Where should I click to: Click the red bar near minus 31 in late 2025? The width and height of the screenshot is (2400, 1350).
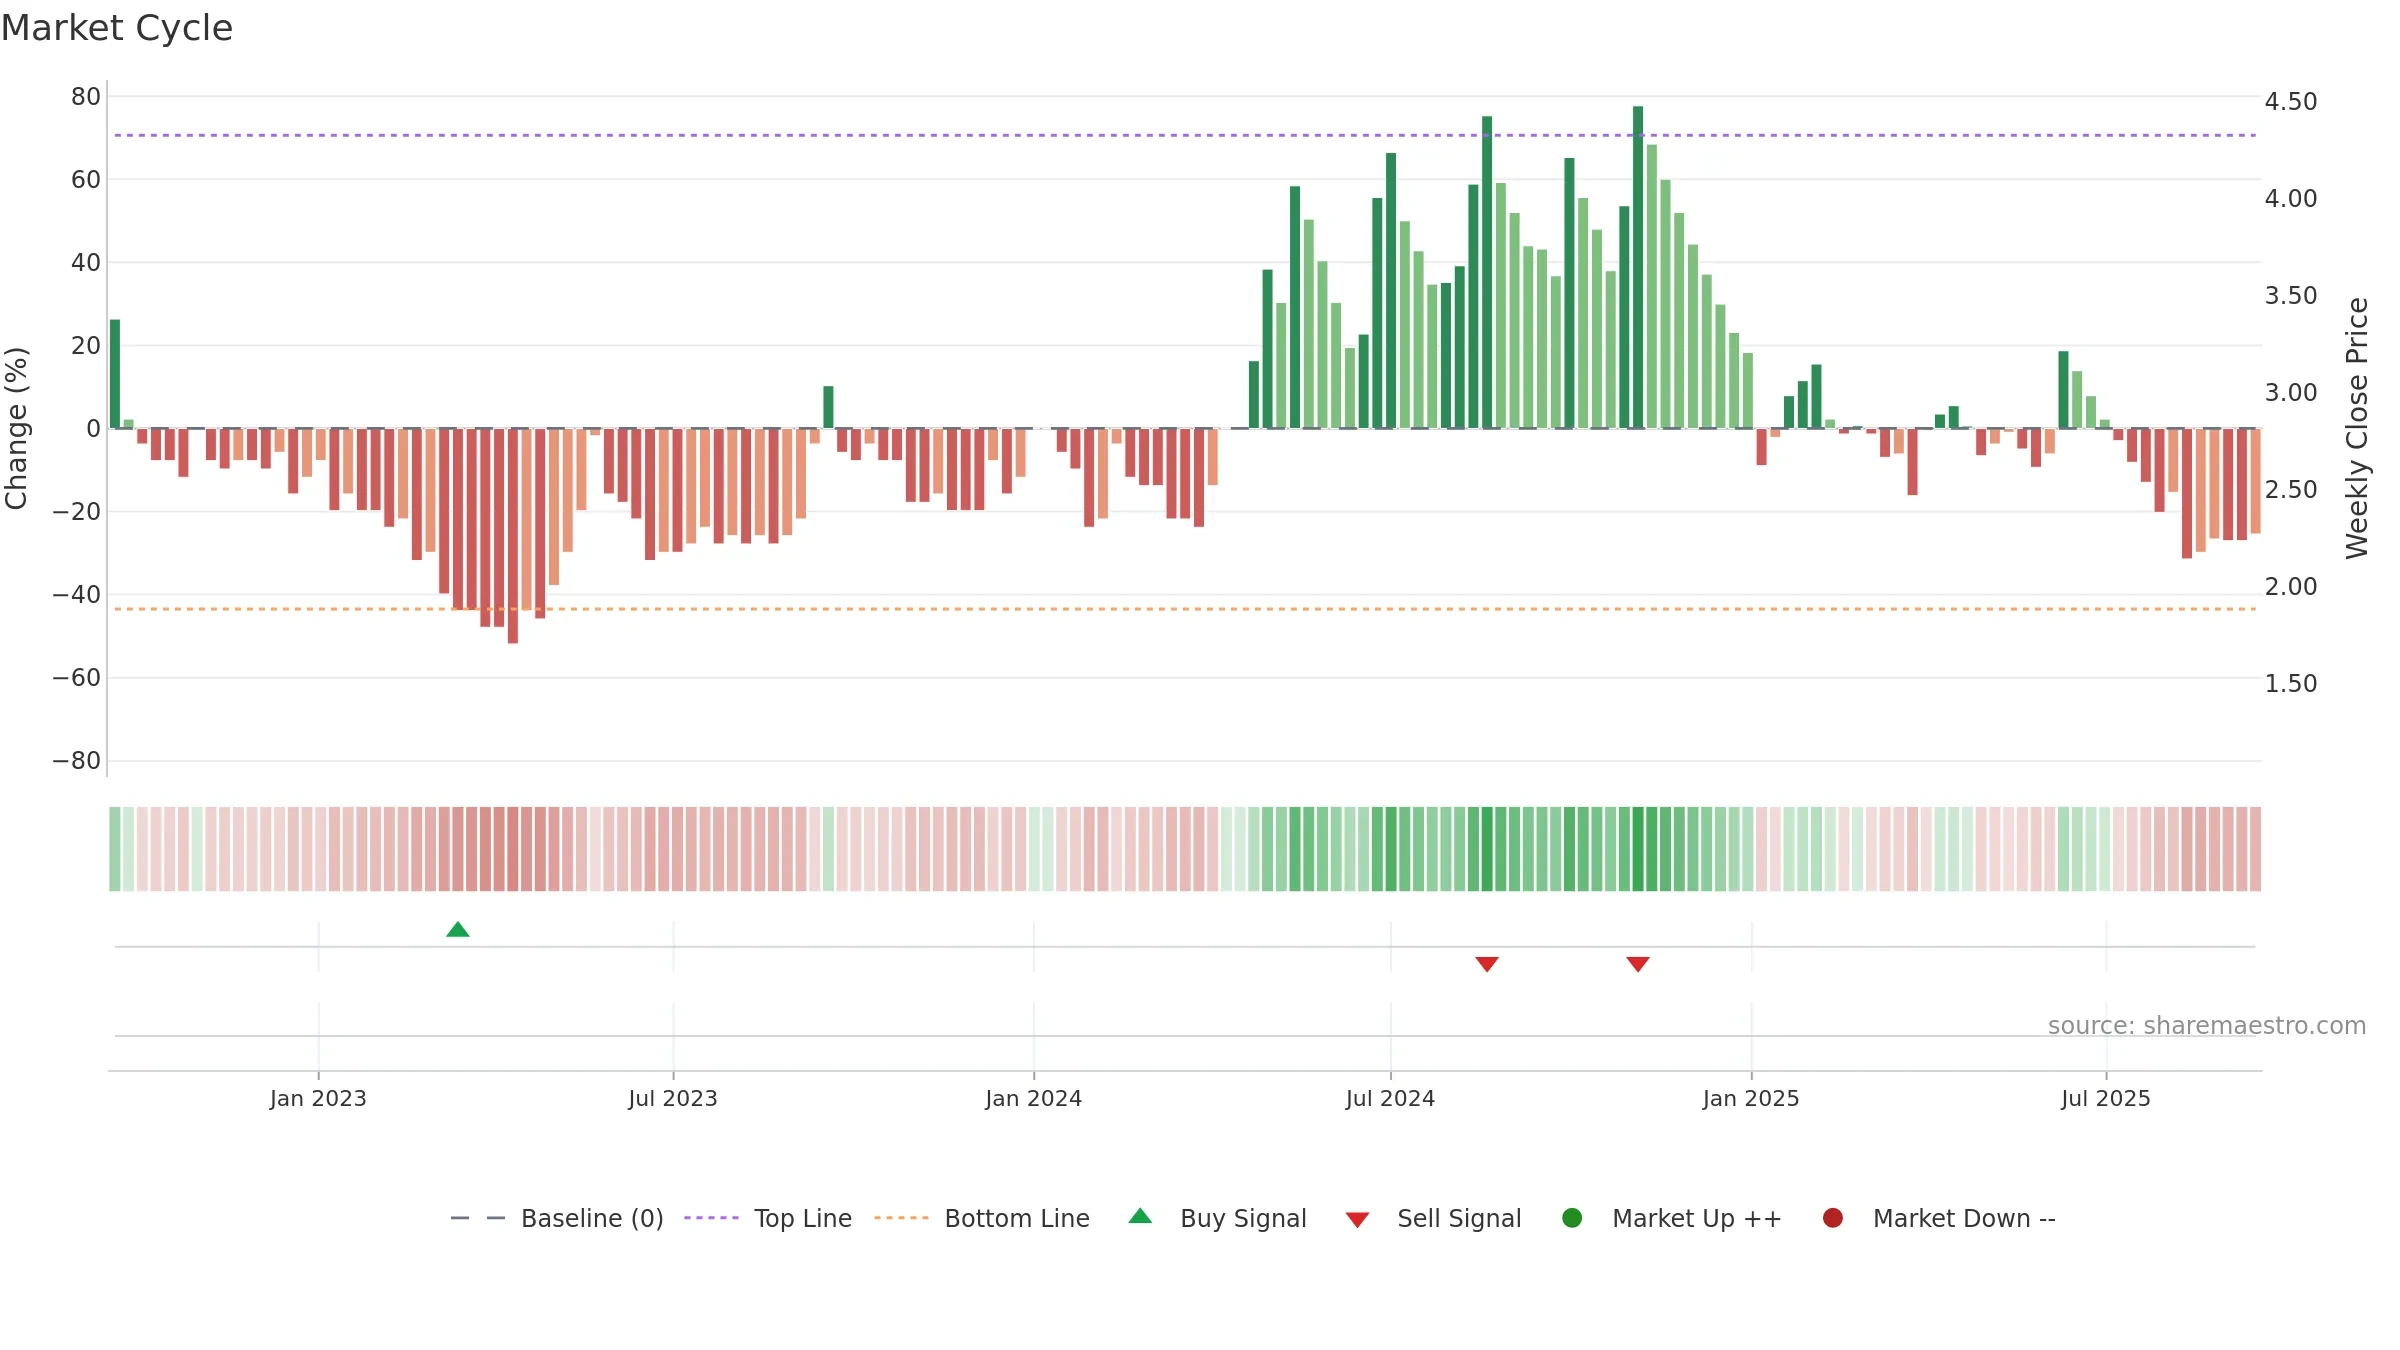(x=2187, y=494)
